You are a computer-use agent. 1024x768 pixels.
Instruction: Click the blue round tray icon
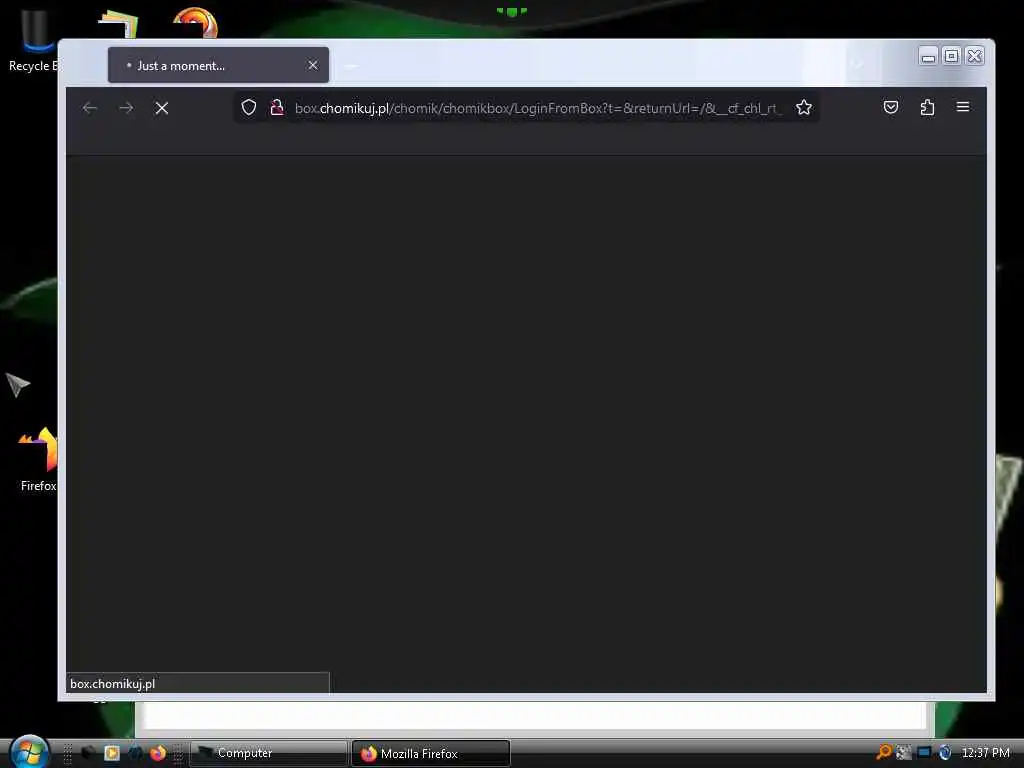[945, 752]
